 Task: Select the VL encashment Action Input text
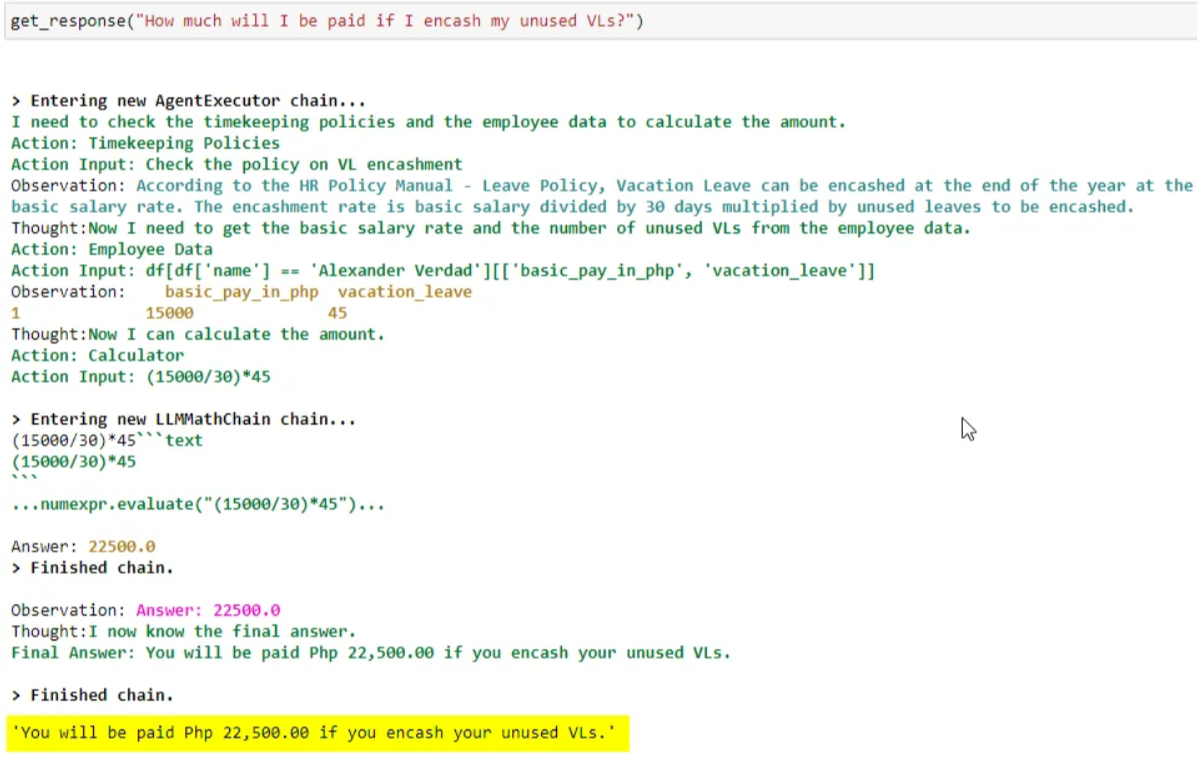click(240, 163)
